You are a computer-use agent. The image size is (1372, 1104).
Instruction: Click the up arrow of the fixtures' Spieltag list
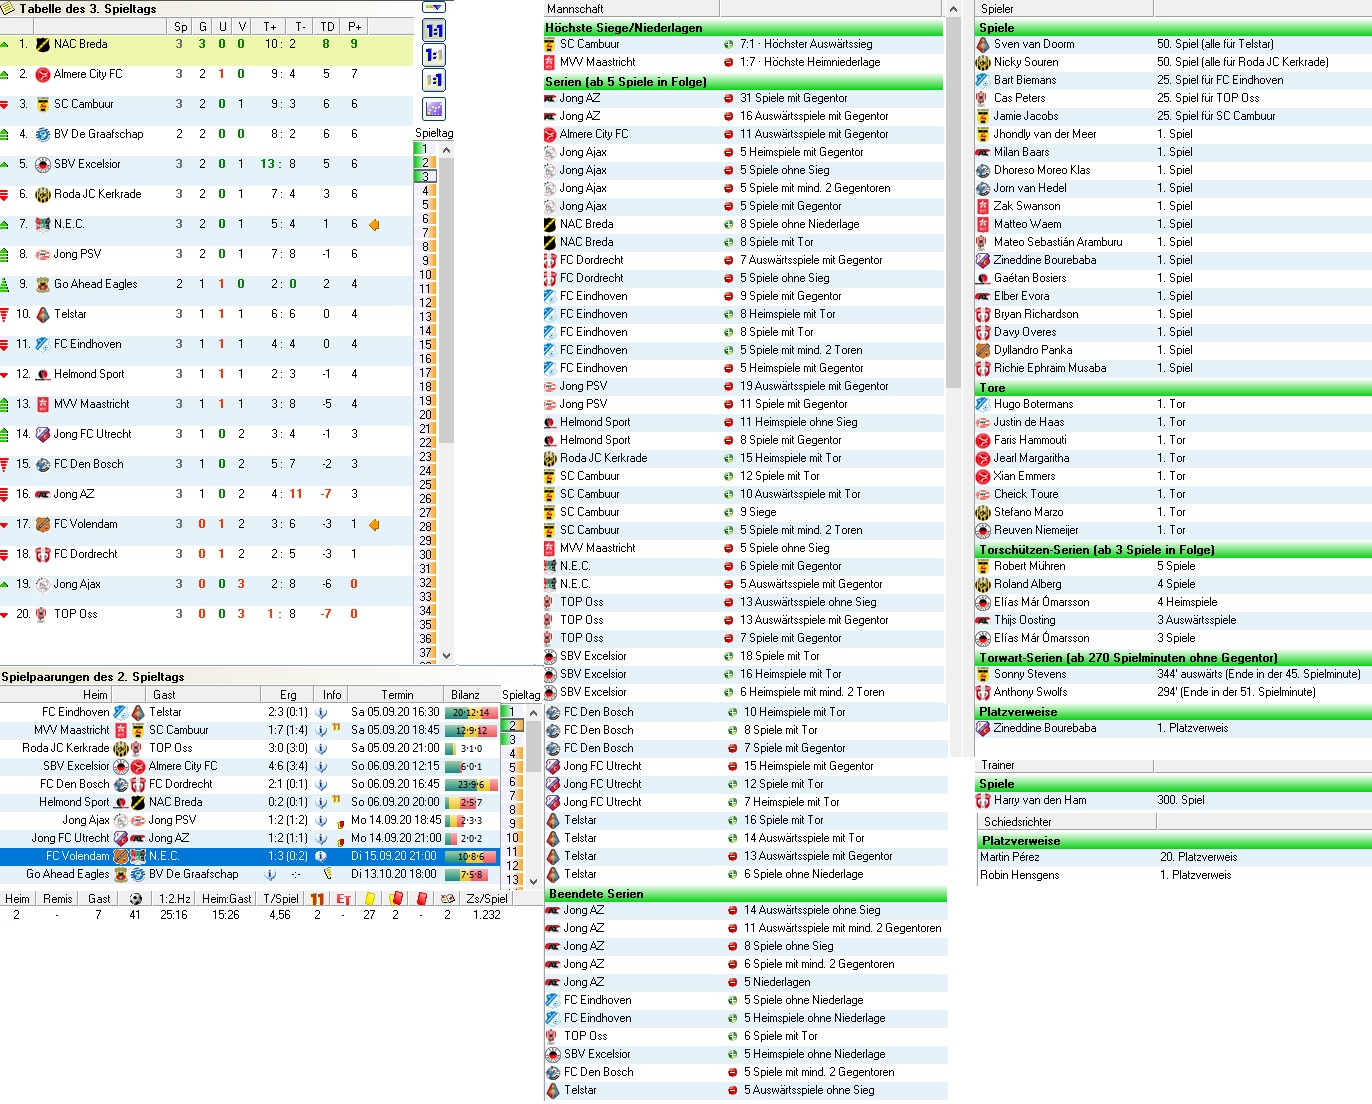(x=534, y=712)
